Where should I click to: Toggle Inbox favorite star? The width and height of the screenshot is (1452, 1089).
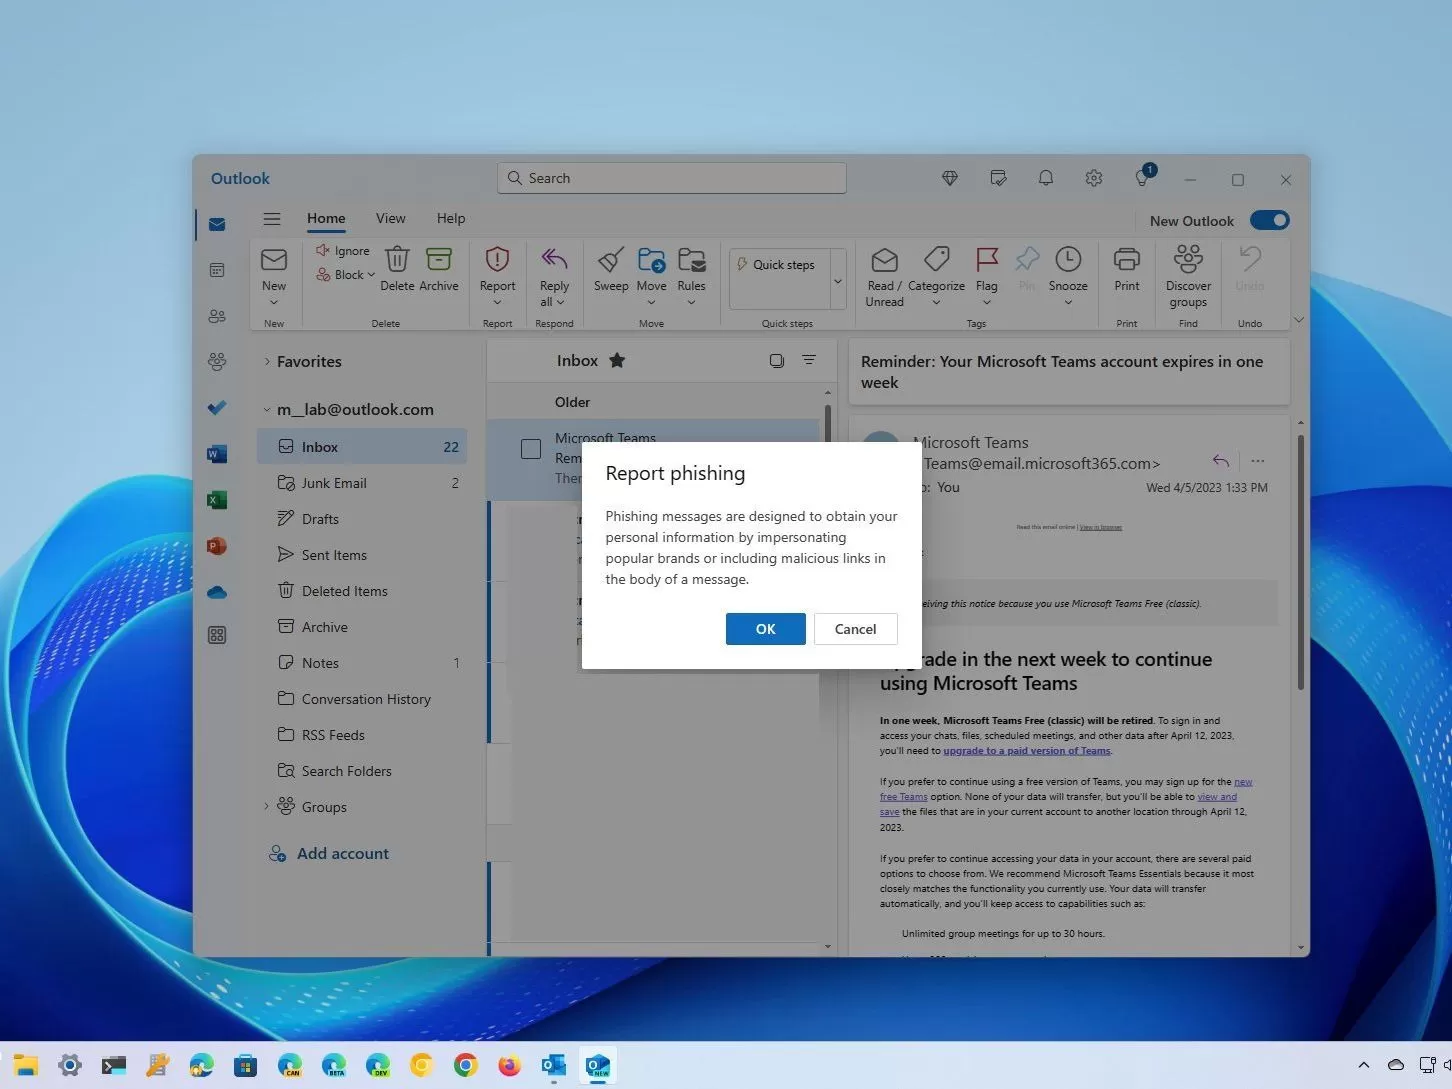point(617,360)
